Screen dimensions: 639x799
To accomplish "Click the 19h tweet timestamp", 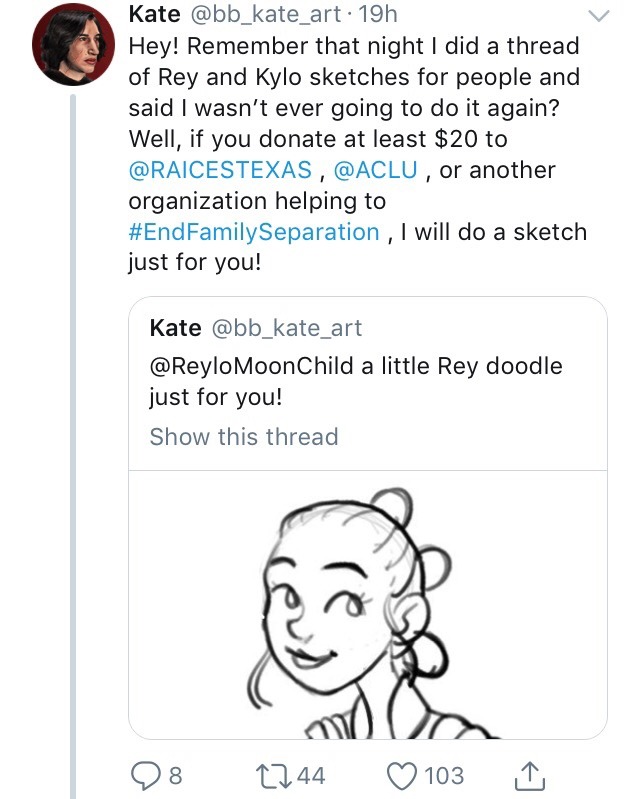I will (x=377, y=14).
